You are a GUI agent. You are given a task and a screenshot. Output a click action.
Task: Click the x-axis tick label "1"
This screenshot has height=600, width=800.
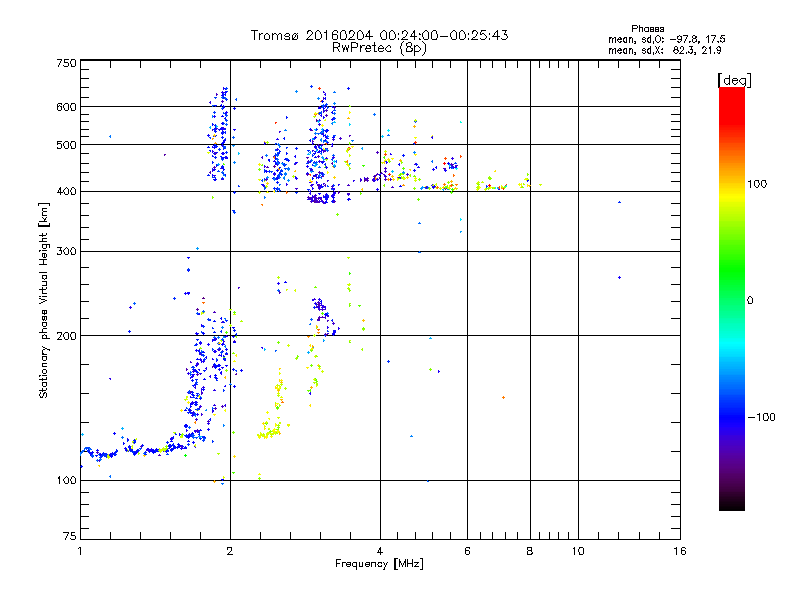80,551
